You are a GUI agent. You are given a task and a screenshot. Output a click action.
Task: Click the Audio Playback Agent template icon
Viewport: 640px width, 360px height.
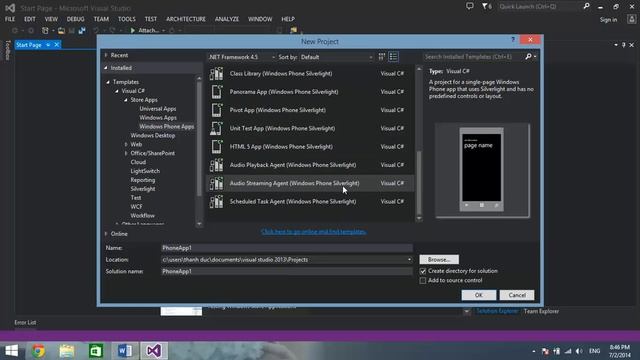tap(216, 165)
